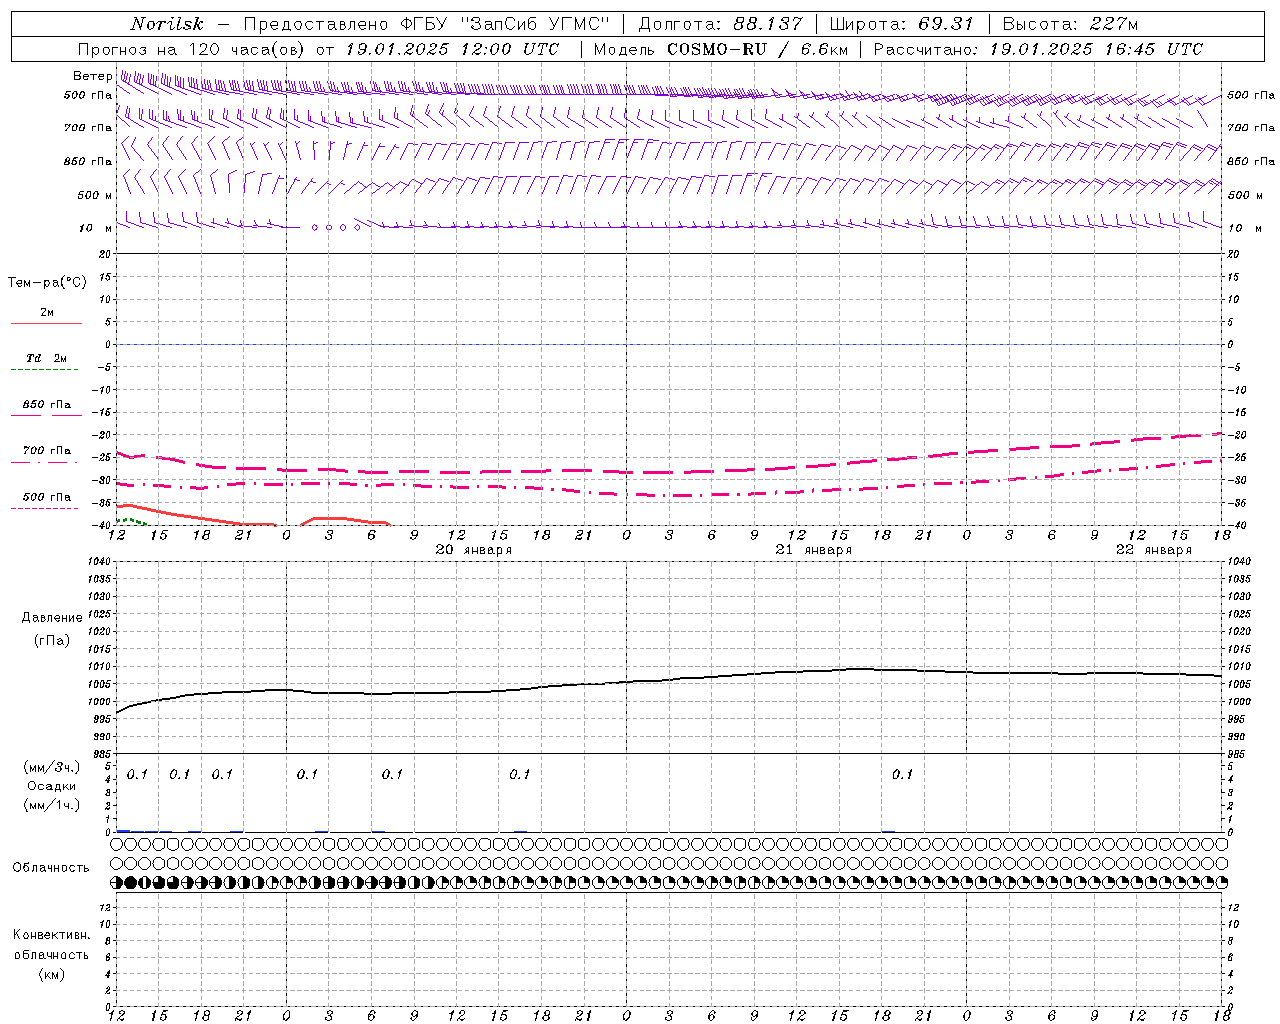Click the (мм/3ч.) precipitation unit label
Image resolution: width=1280 pixels, height=1024 pixels.
click(x=52, y=767)
